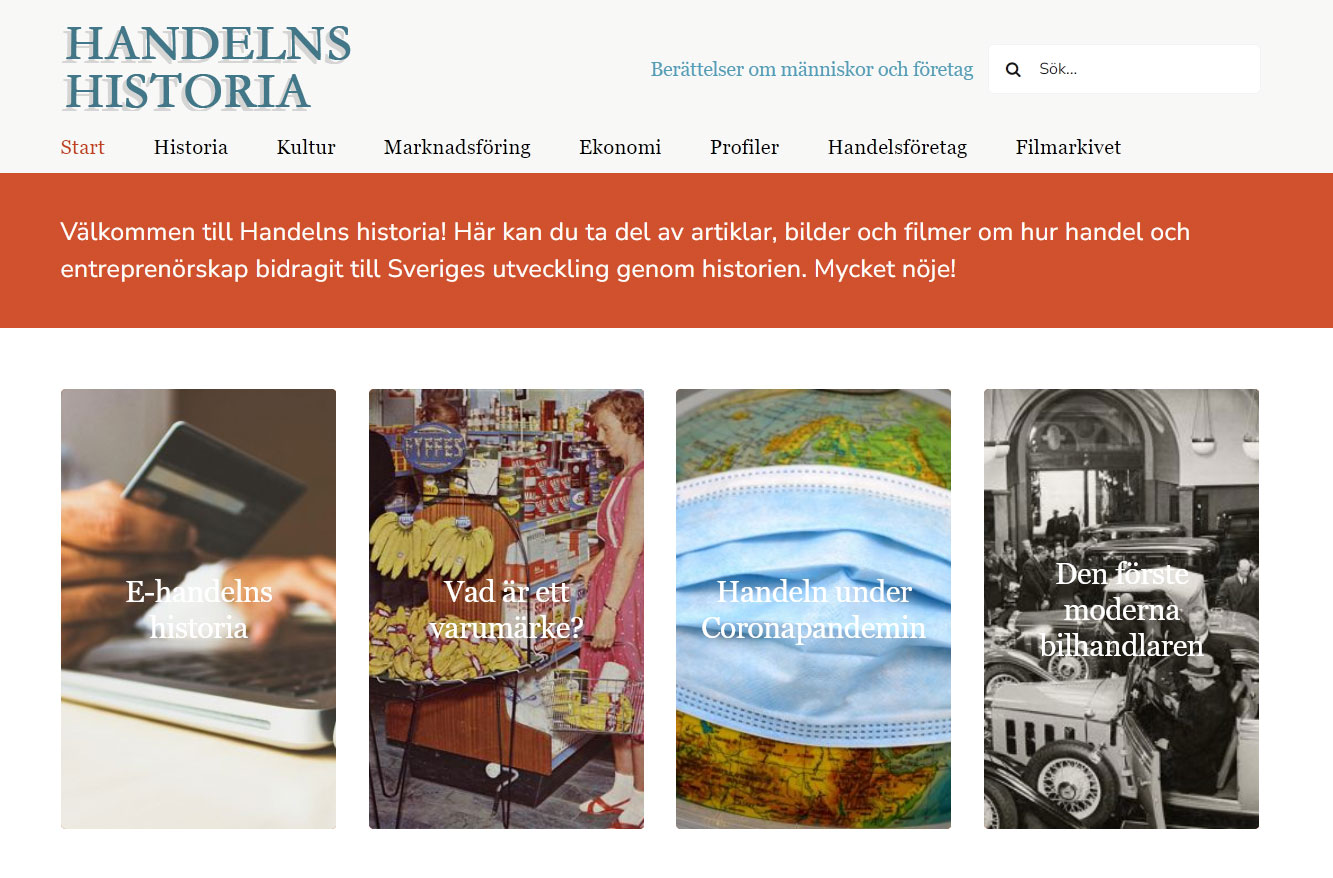Open the E-handelns historia article card
The height and width of the screenshot is (878, 1333).
click(198, 609)
